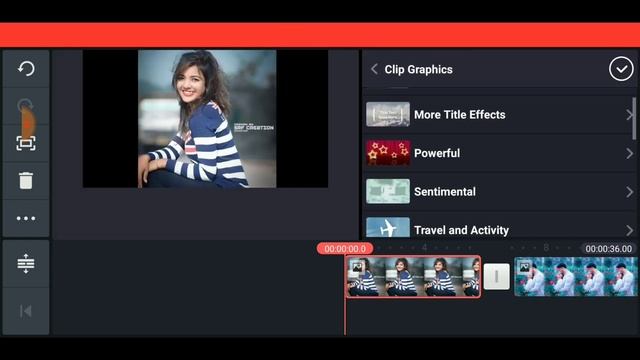
Task: Expand chevron beside Travel and Activity
Action: click(x=629, y=230)
